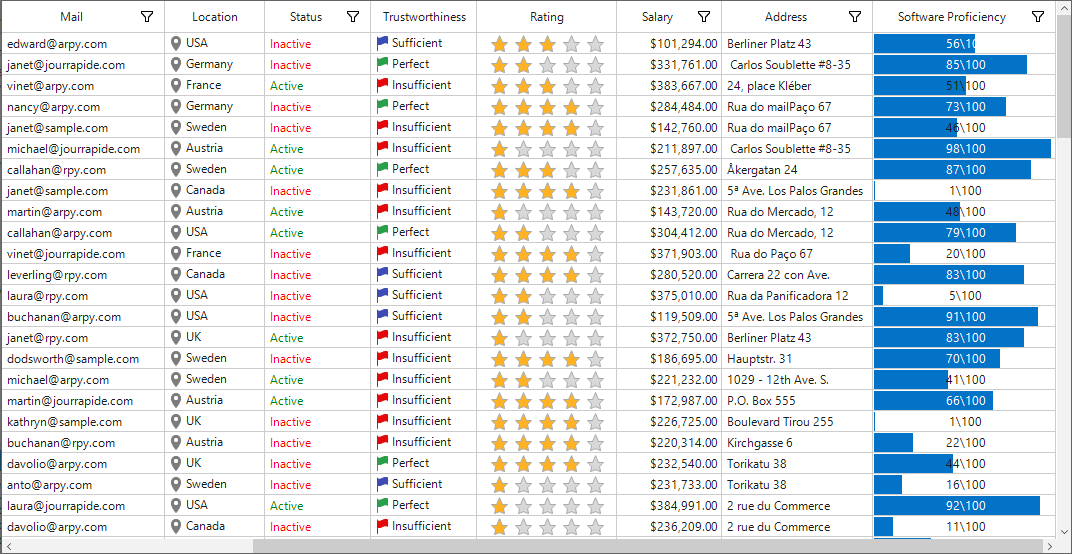This screenshot has height=554, width=1072.
Task: Select the dodsworth@sample.com mail cell
Action: pyautogui.click(x=83, y=359)
